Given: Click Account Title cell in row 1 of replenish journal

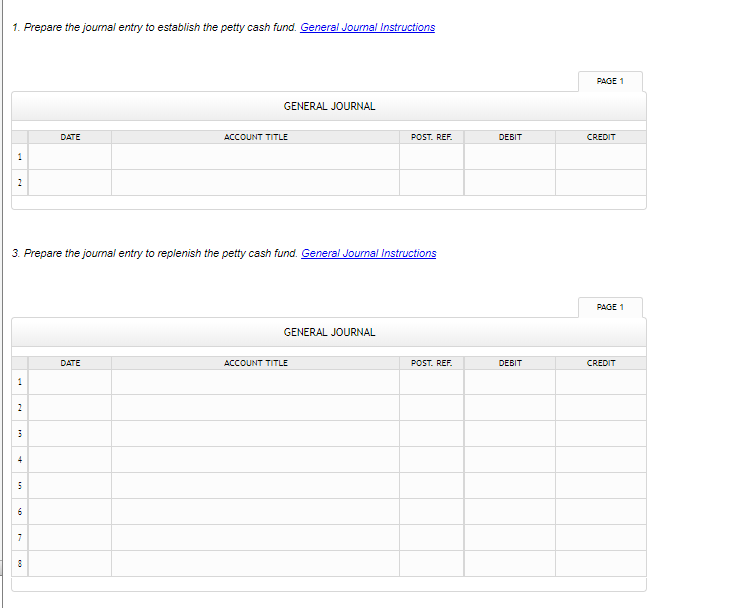Looking at the screenshot, I should coord(255,382).
